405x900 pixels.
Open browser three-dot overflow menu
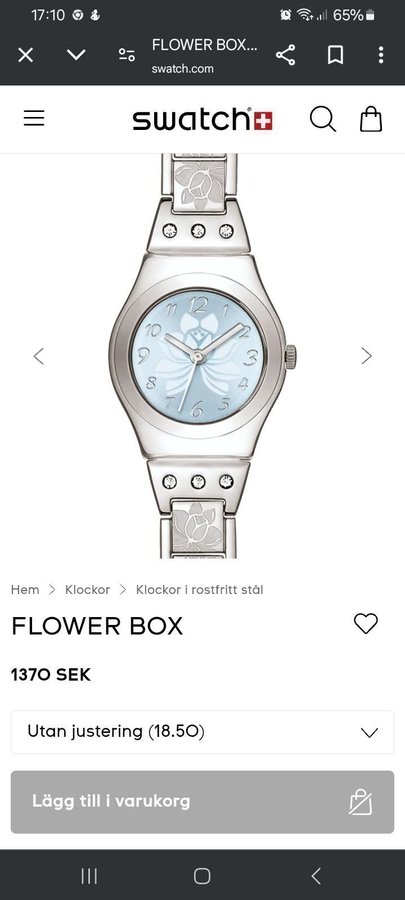click(x=380, y=55)
